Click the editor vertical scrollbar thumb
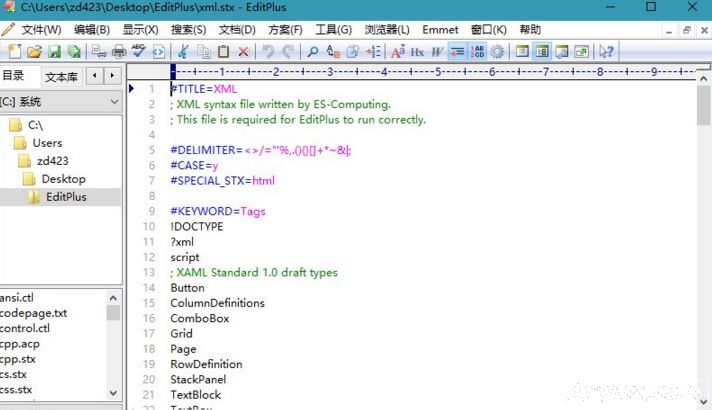 coord(703,106)
